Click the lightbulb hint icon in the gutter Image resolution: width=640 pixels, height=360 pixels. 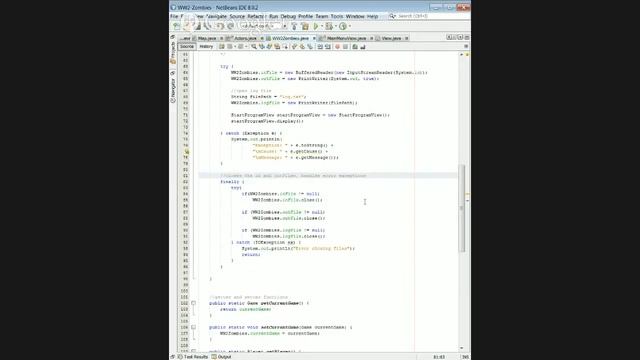tap(187, 151)
